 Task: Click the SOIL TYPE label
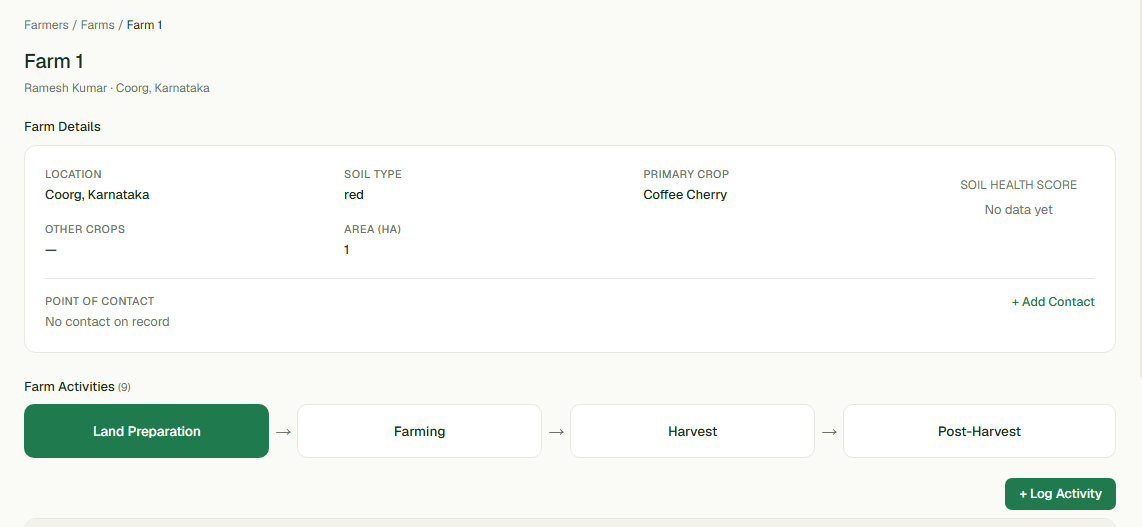[x=373, y=175]
